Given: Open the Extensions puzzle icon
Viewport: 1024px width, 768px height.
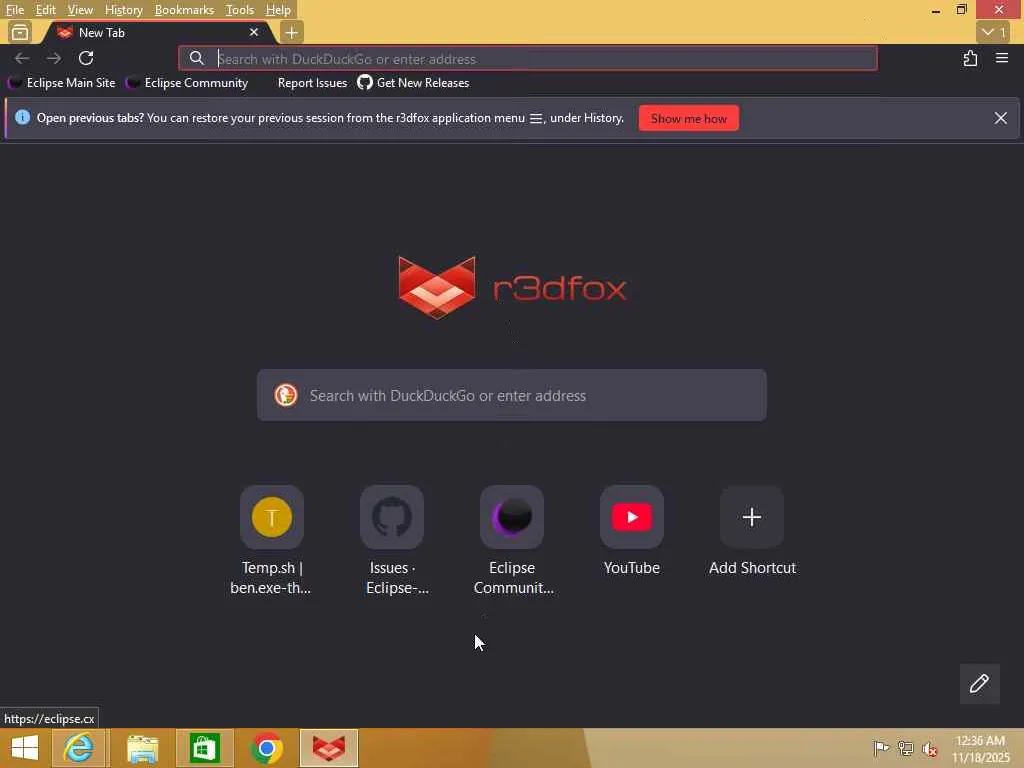Looking at the screenshot, I should click(970, 58).
